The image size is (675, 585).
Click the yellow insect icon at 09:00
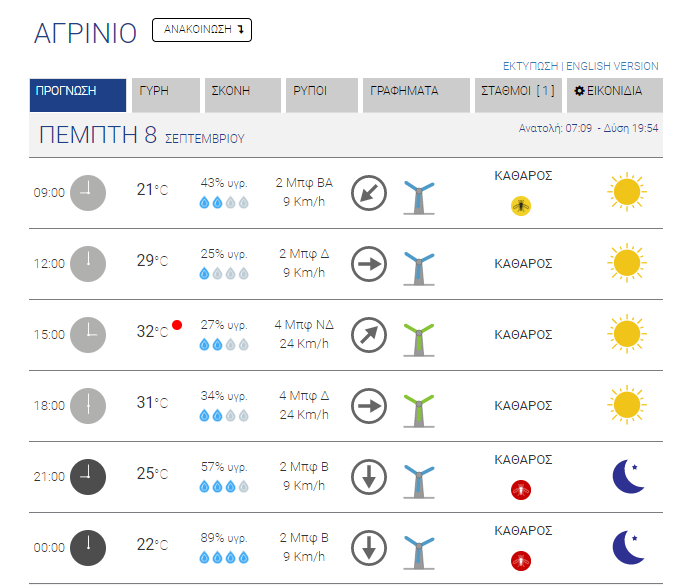[521, 206]
